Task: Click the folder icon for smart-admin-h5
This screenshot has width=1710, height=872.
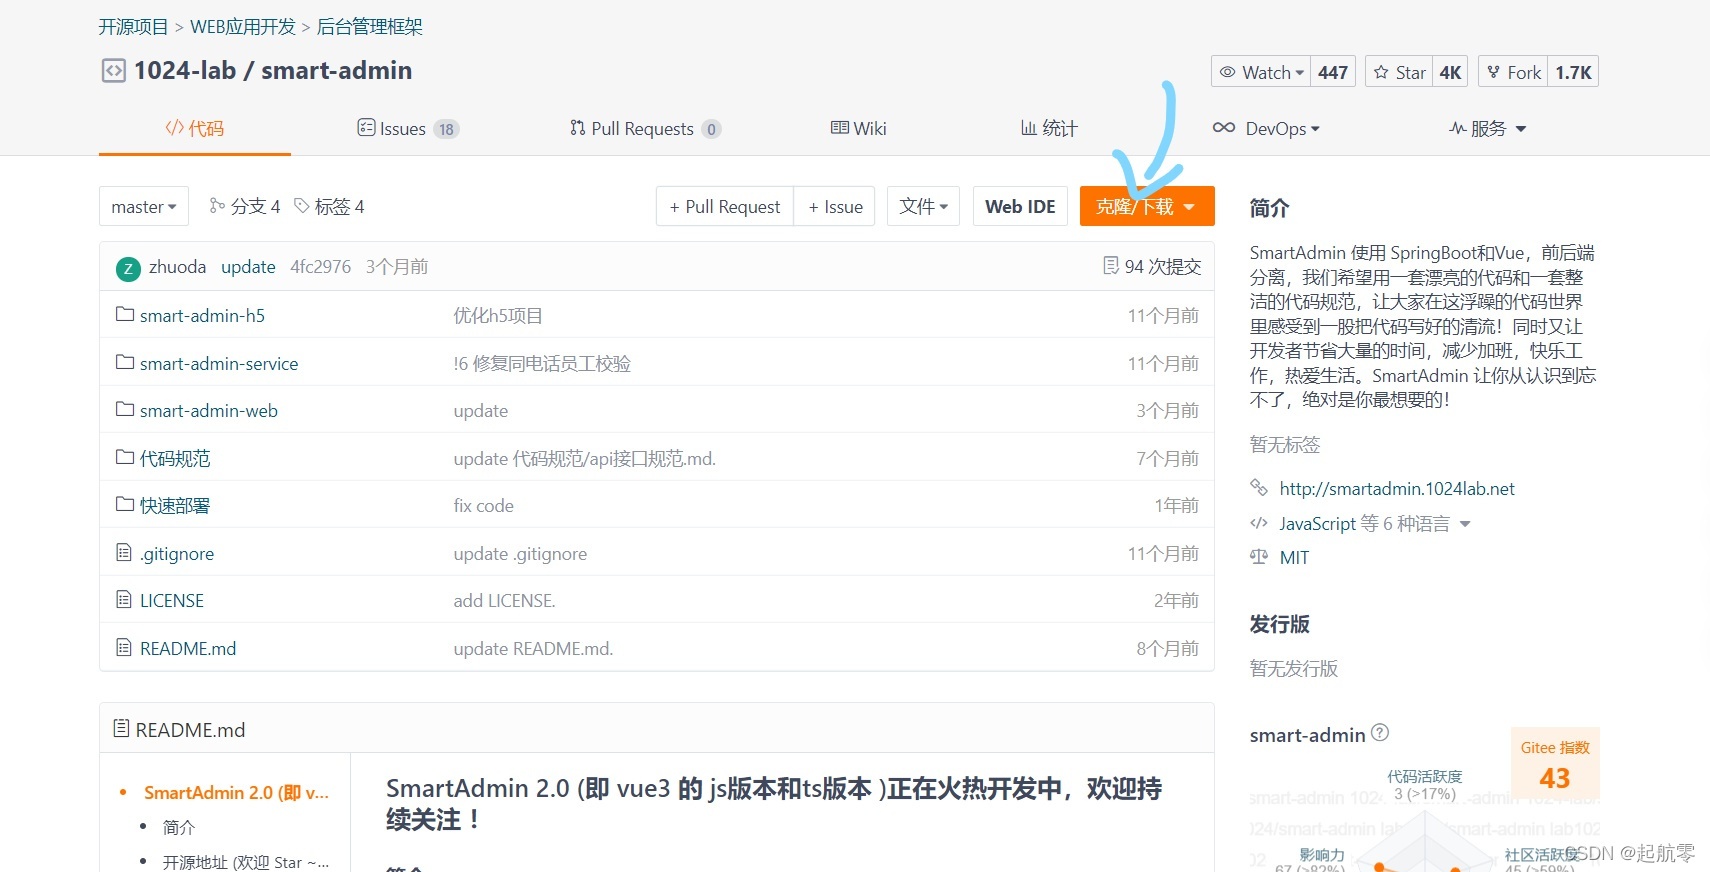Action: [x=125, y=314]
